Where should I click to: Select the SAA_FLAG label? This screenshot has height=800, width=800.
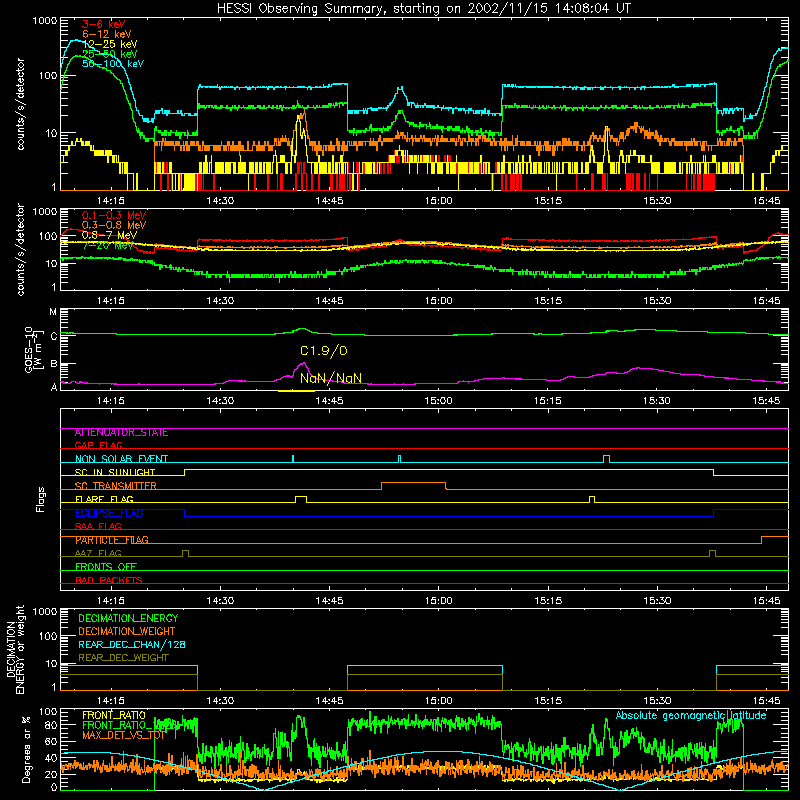coord(98,526)
